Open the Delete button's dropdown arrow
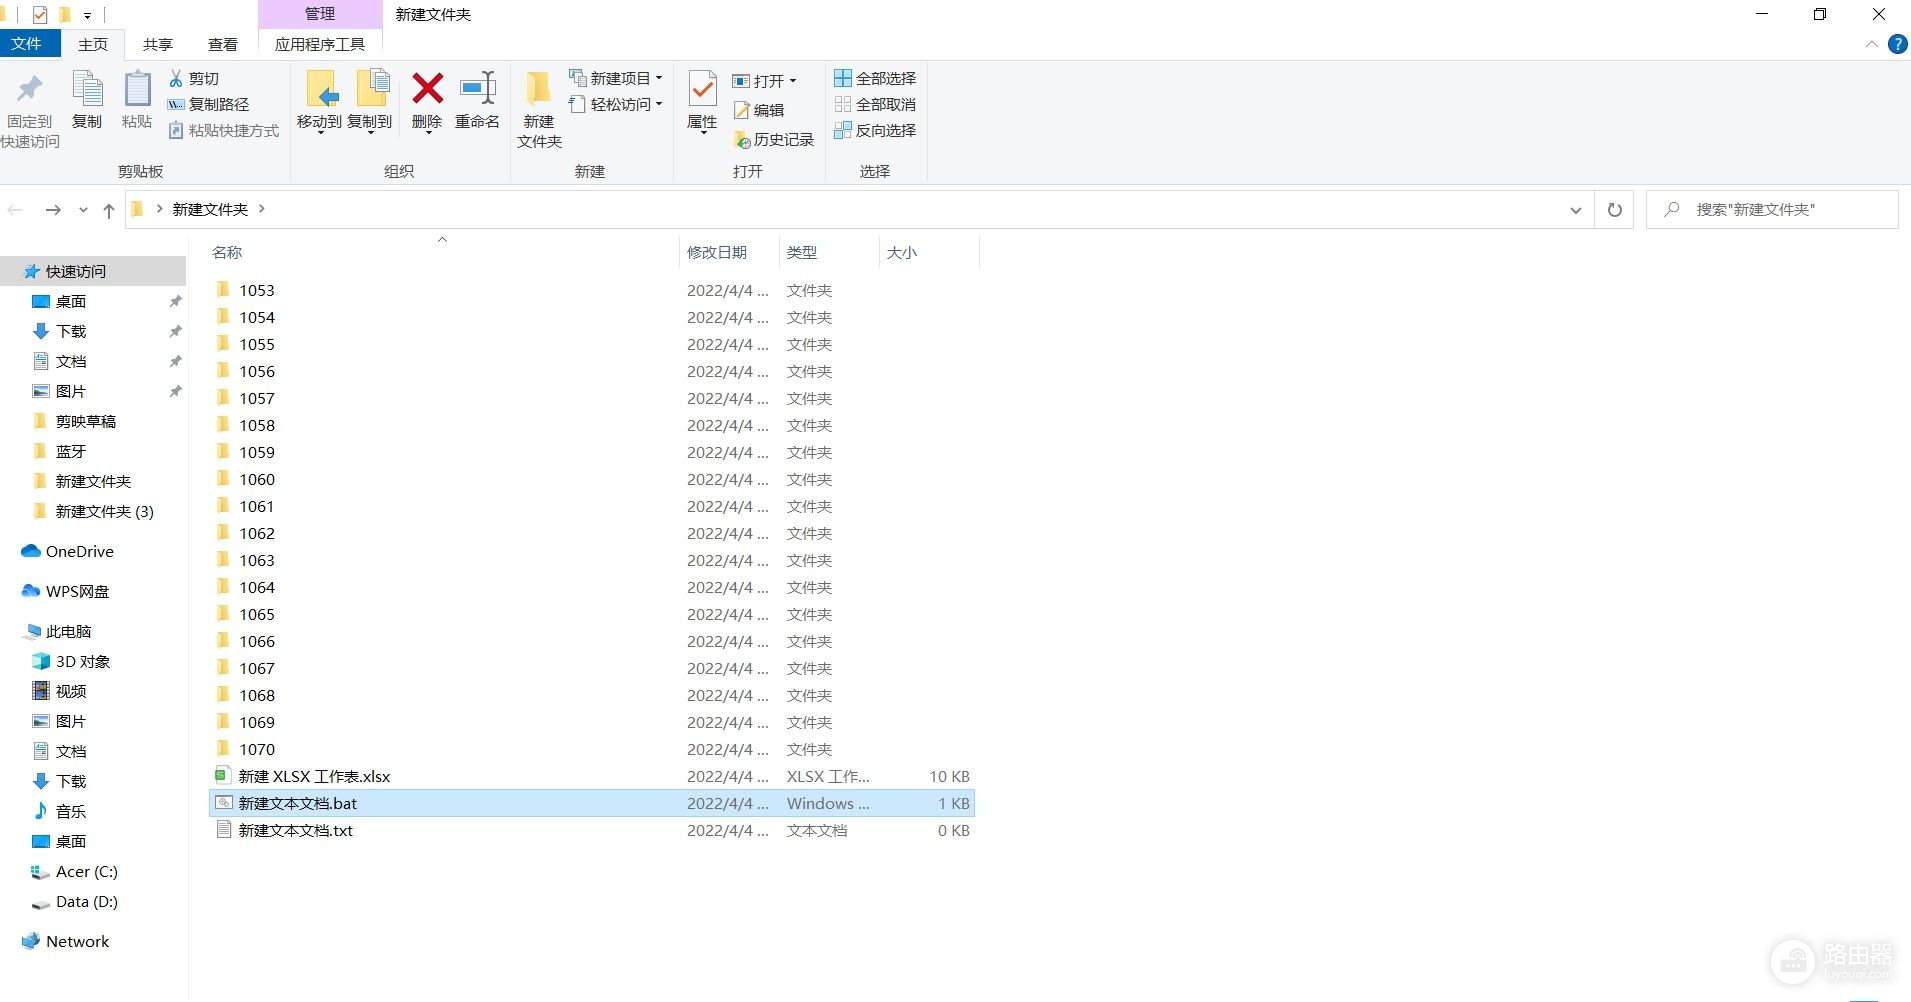This screenshot has height=1002, width=1911. pyautogui.click(x=428, y=132)
